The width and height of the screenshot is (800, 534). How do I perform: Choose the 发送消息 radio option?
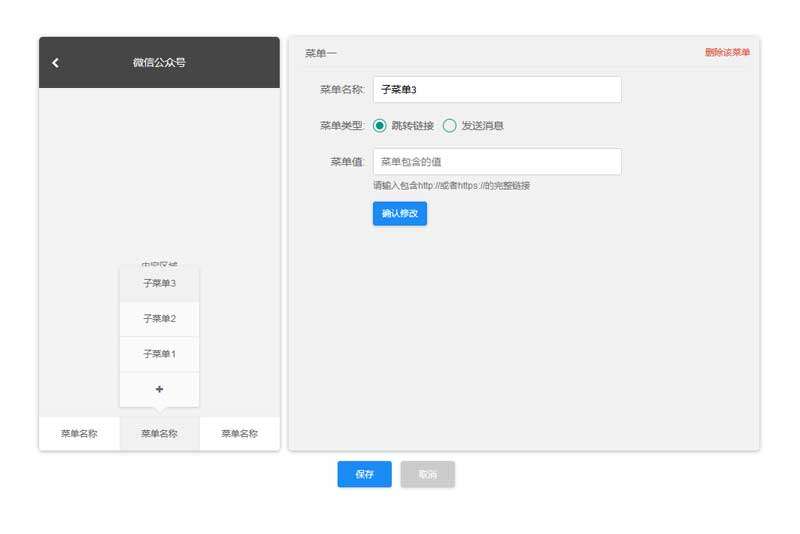coord(450,126)
